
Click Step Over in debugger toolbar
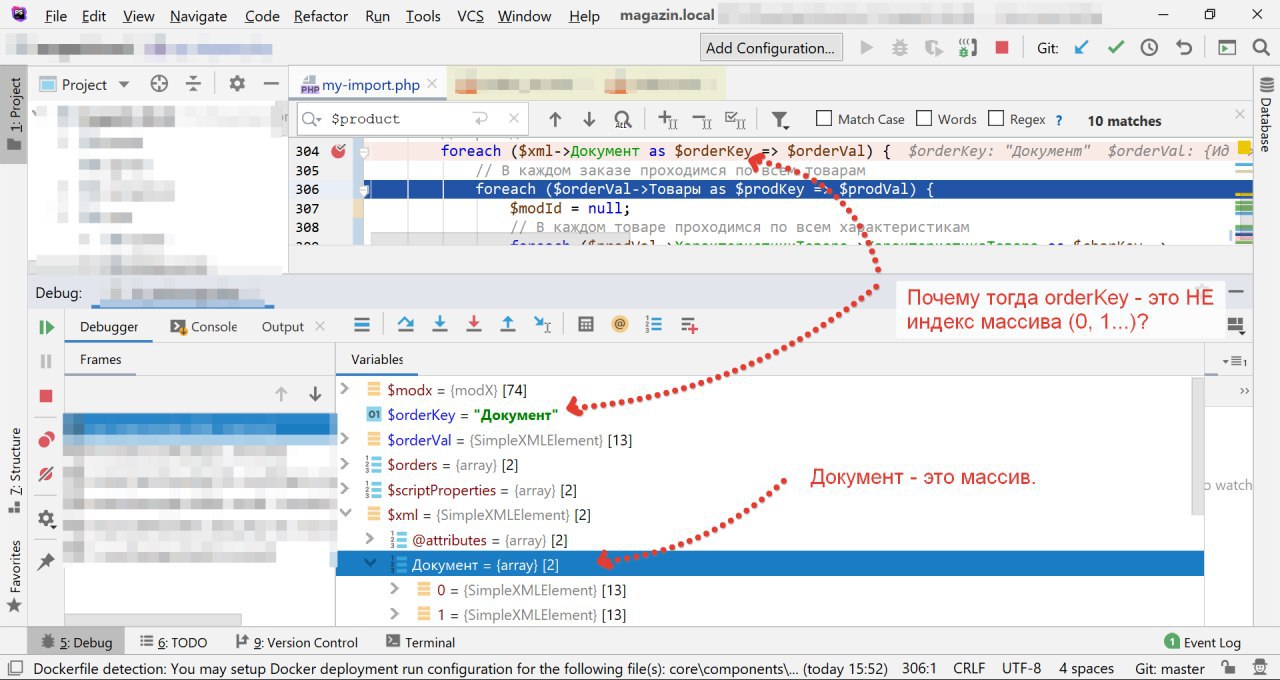(x=405, y=324)
